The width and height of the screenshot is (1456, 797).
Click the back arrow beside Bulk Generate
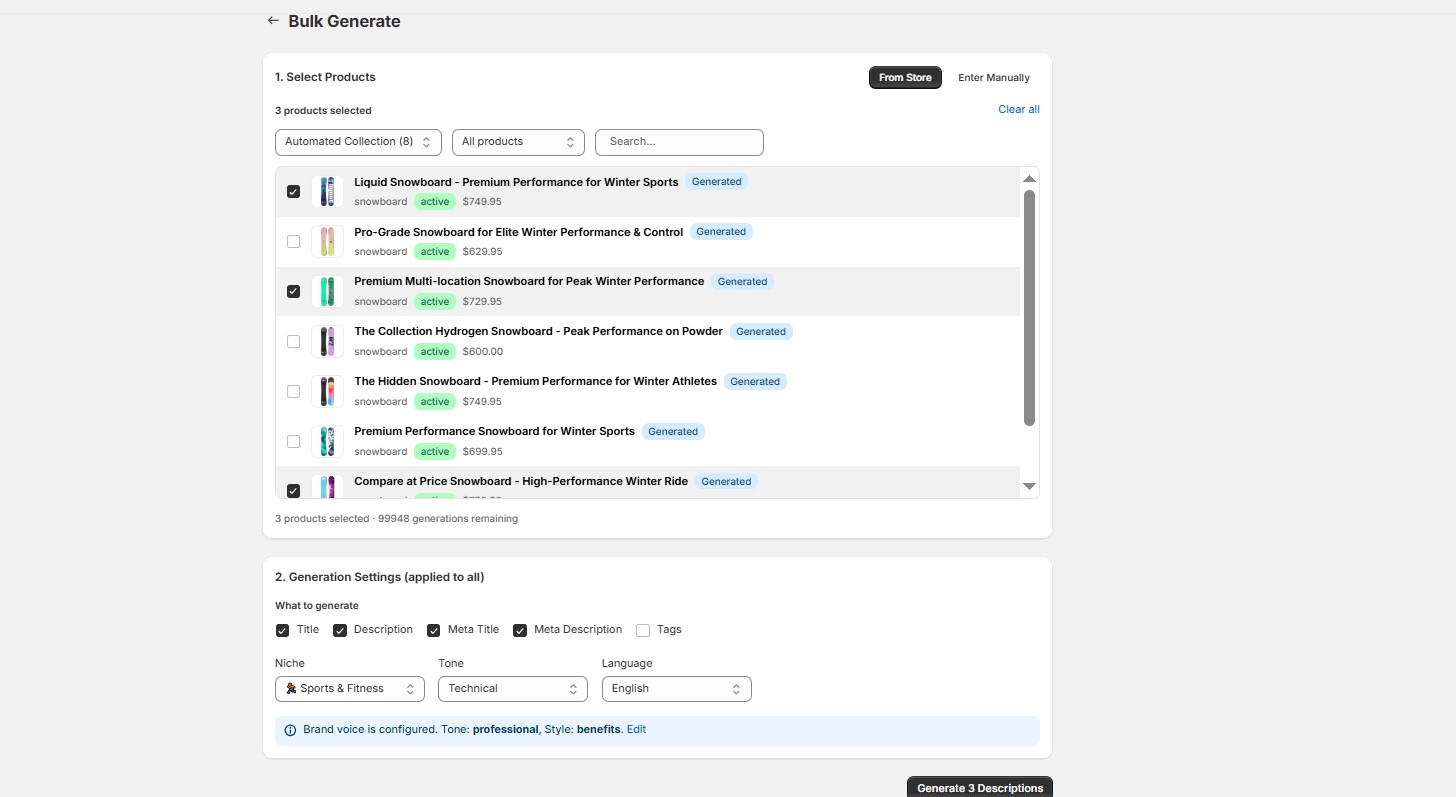pos(273,21)
